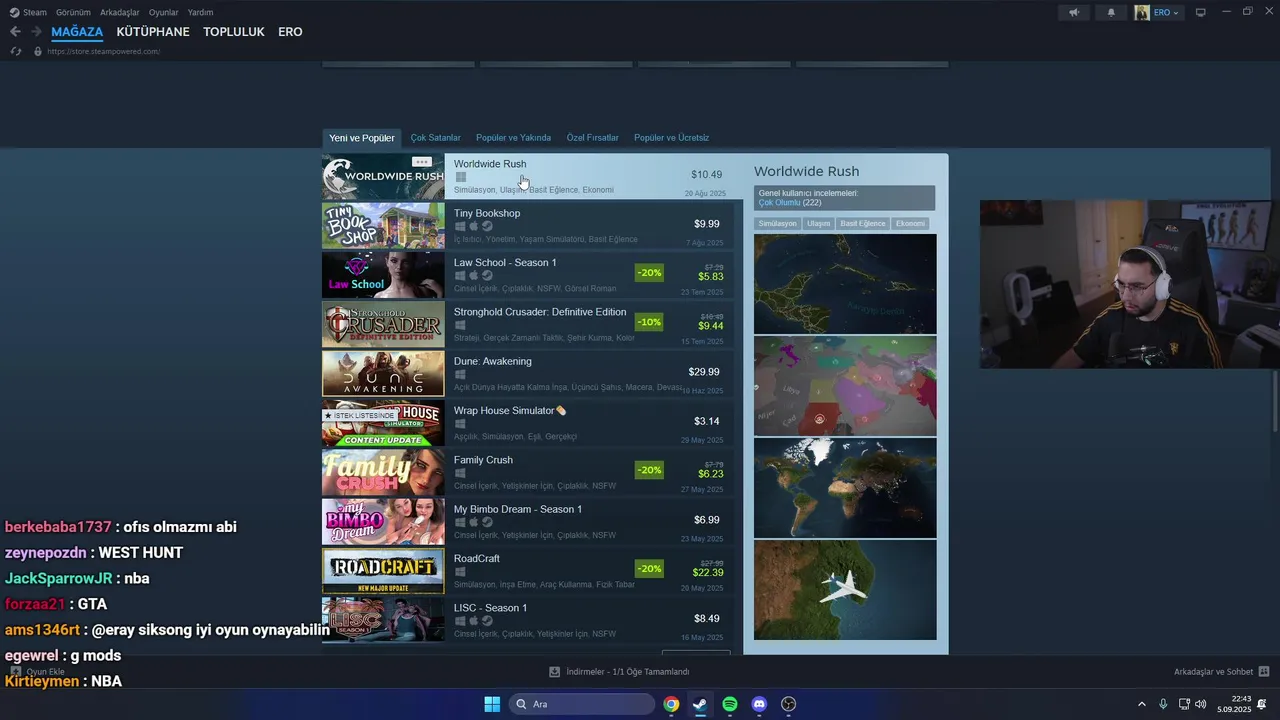Click the night globe preview screenshot

pos(845,488)
